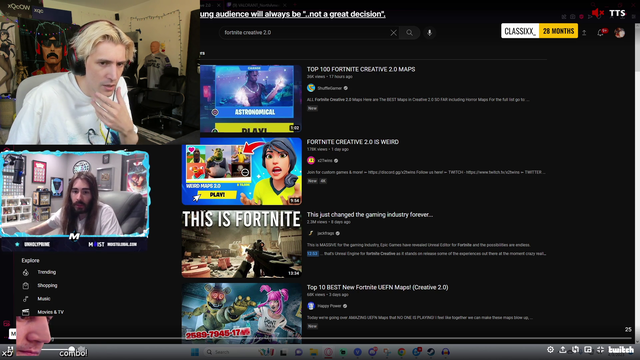The image size is (640, 360).
Task: Click the 'Explore' sidebar heading
Action: click(x=31, y=260)
